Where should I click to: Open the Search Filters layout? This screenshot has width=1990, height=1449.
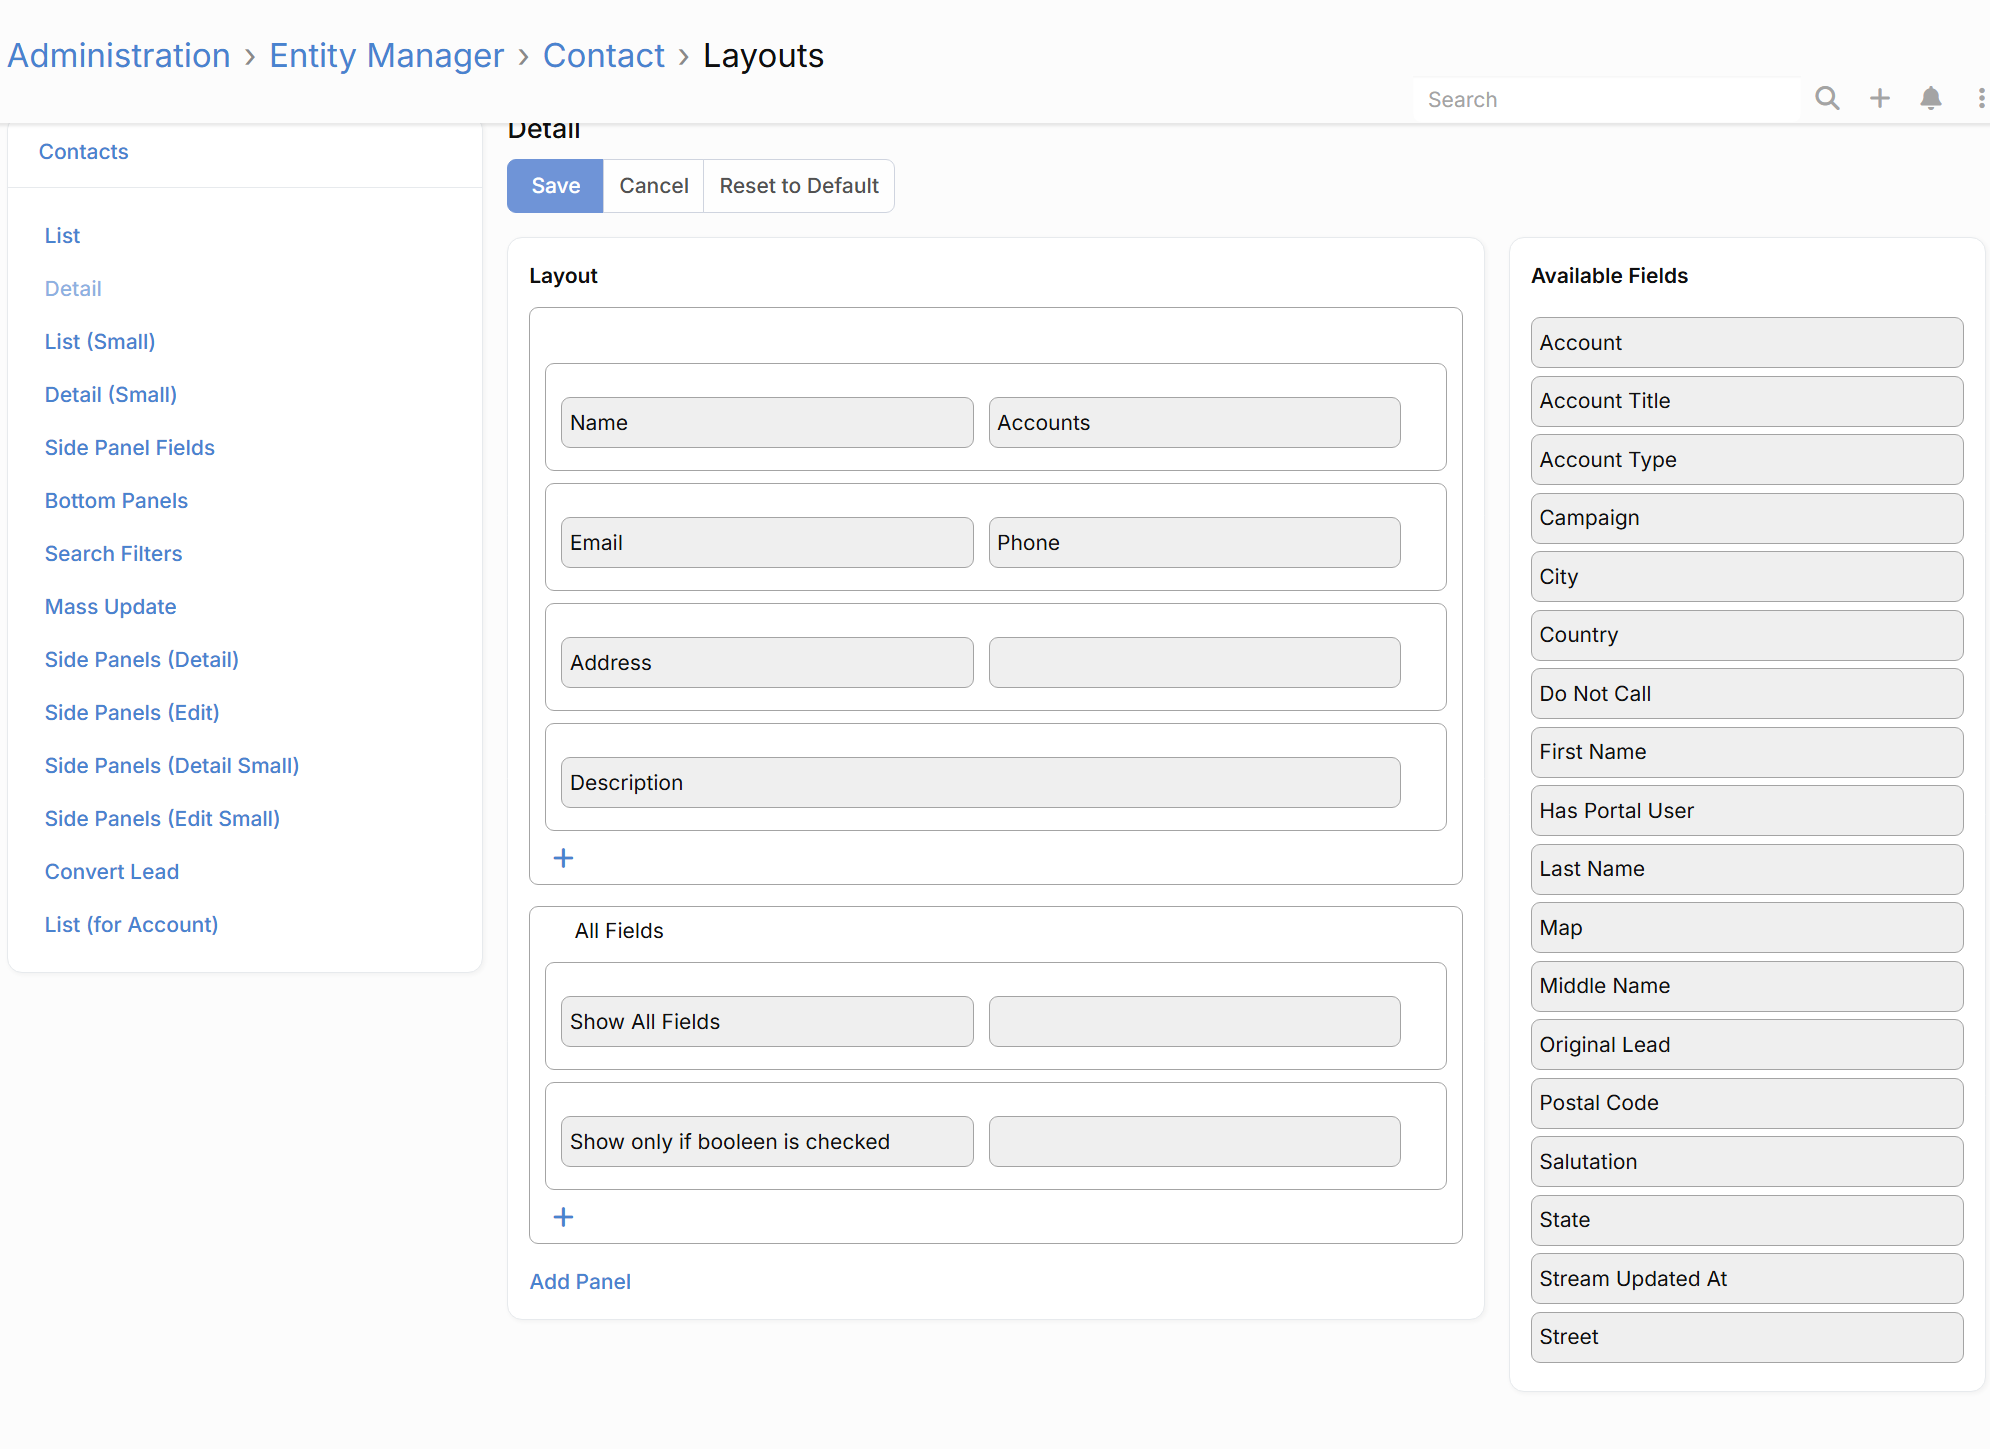point(113,553)
